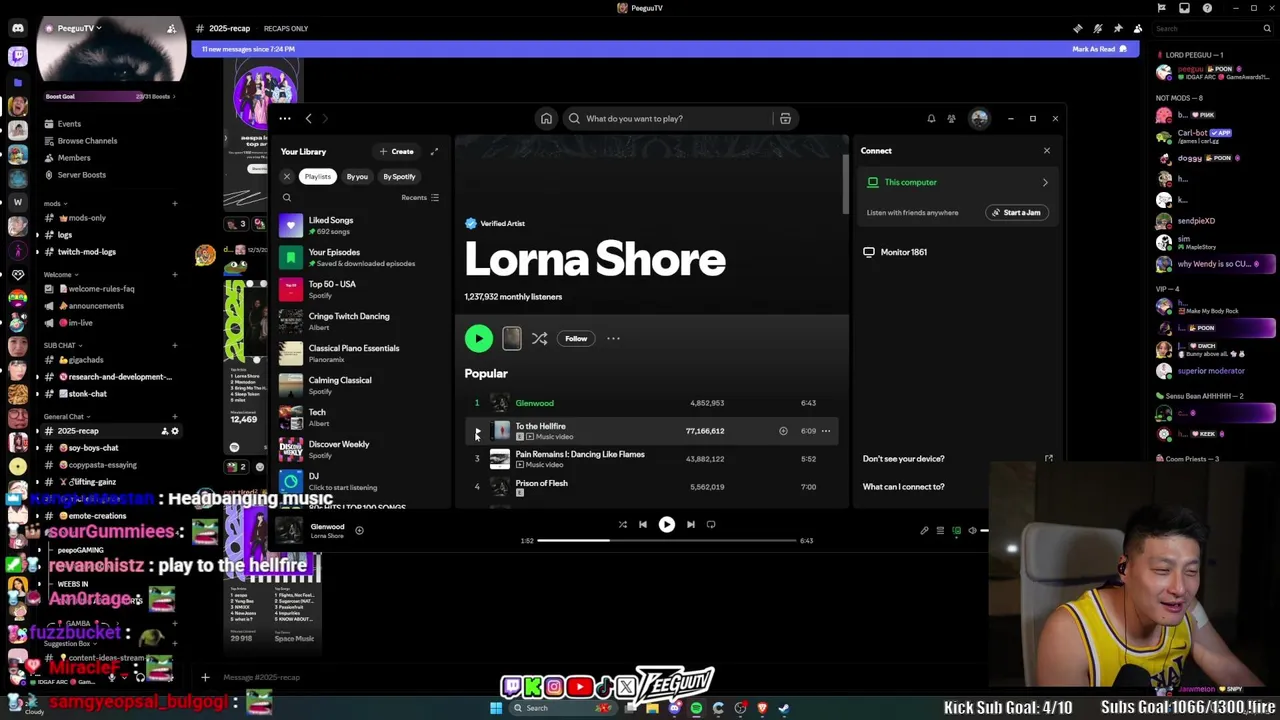Follow Lorna Shore
Image resolution: width=1280 pixels, height=720 pixels.
coord(576,339)
